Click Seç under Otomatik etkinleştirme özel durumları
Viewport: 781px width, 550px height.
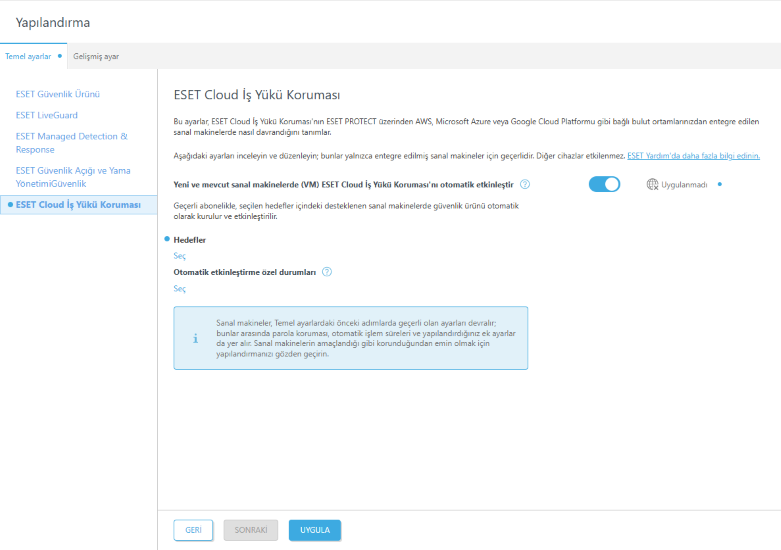pyautogui.click(x=179, y=288)
